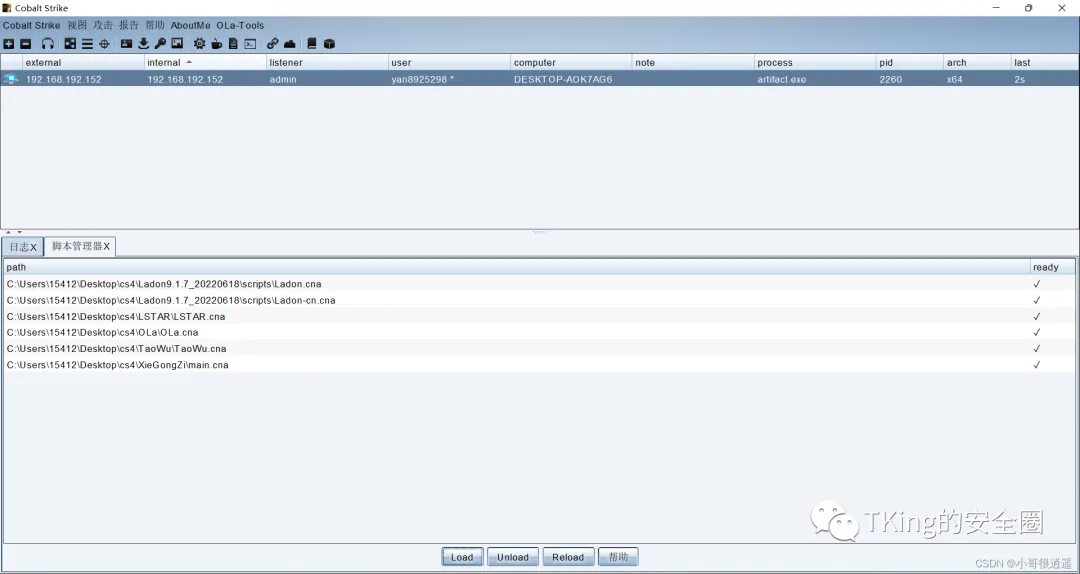
Task: Sort by computer column header
Action: 571,63
